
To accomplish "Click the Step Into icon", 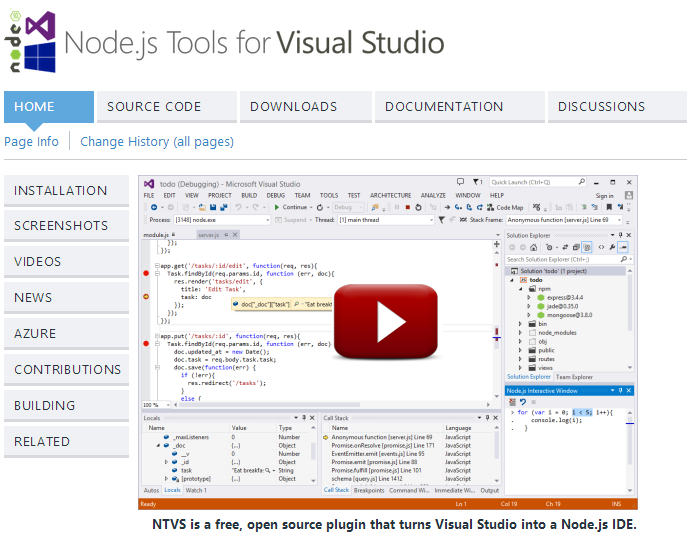I will pos(458,207).
